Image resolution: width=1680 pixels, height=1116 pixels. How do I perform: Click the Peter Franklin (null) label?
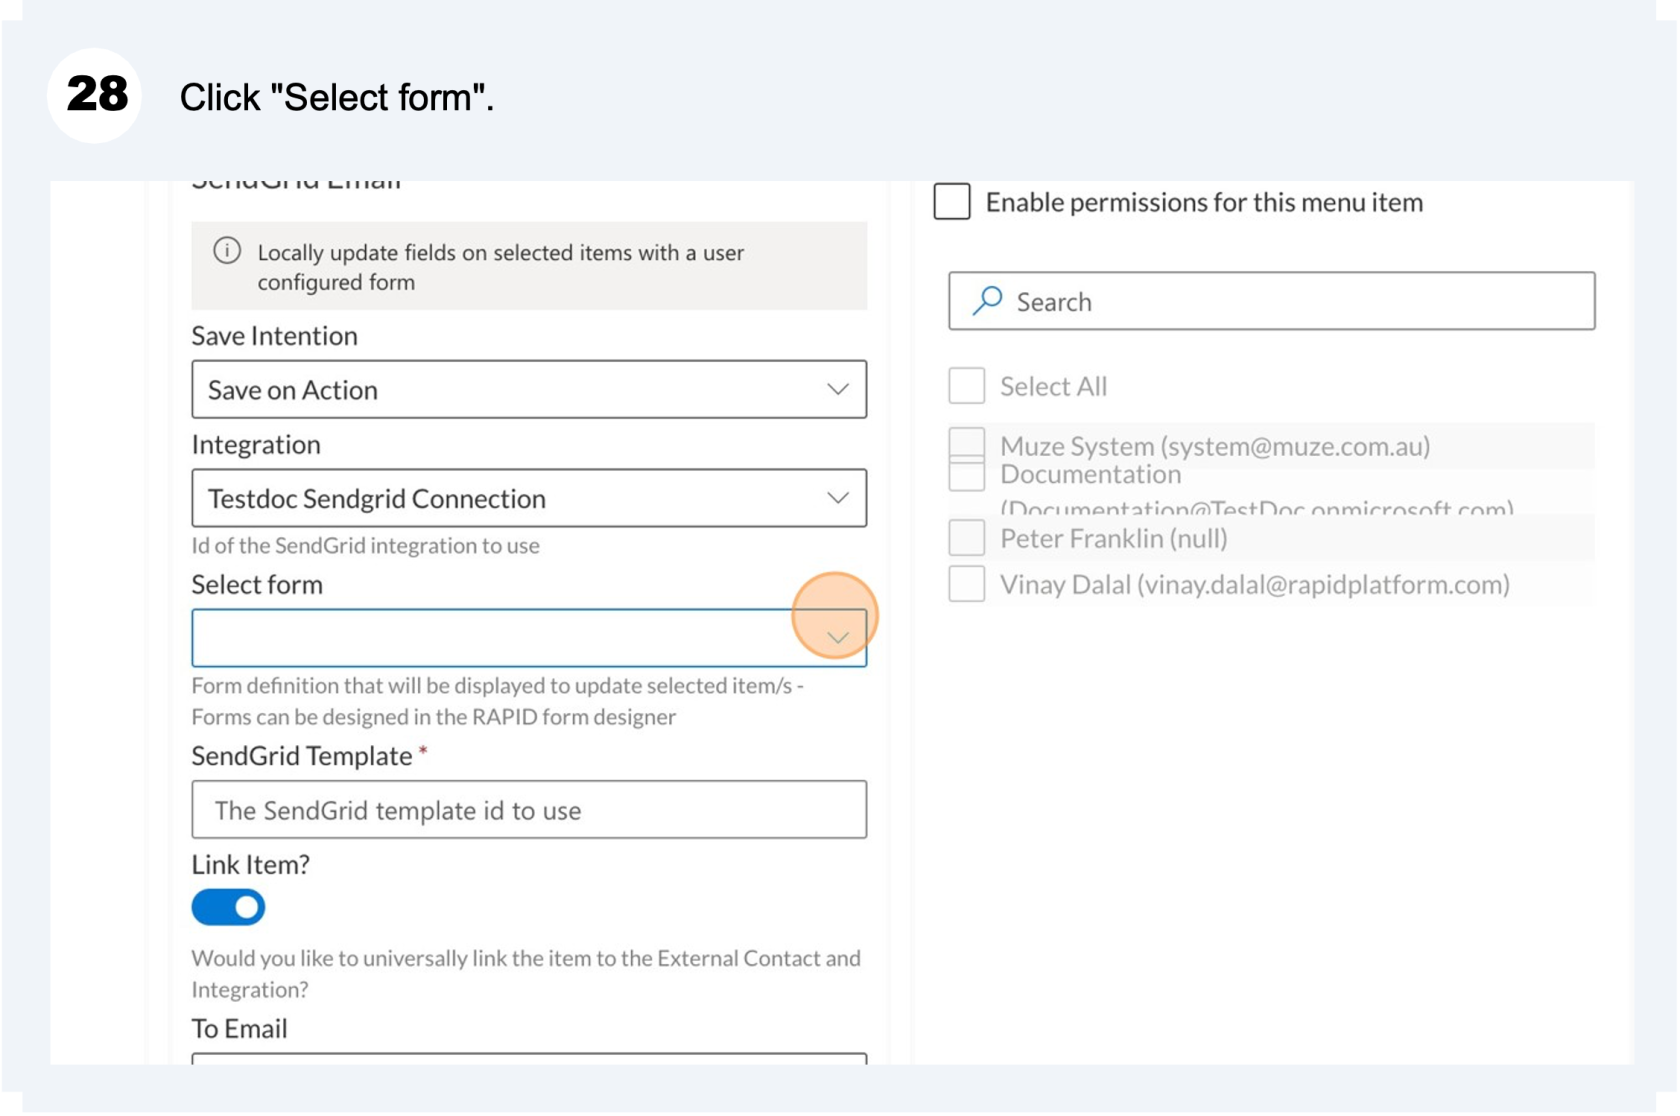pos(1114,538)
